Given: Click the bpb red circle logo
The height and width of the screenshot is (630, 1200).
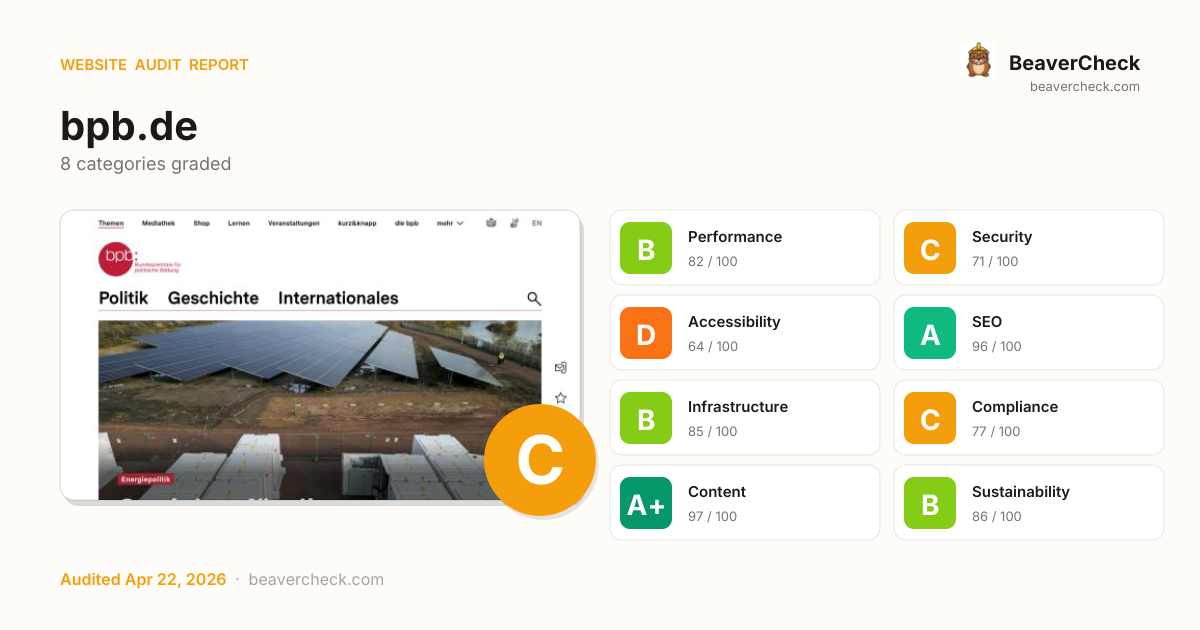Looking at the screenshot, I should pyautogui.click(x=116, y=259).
